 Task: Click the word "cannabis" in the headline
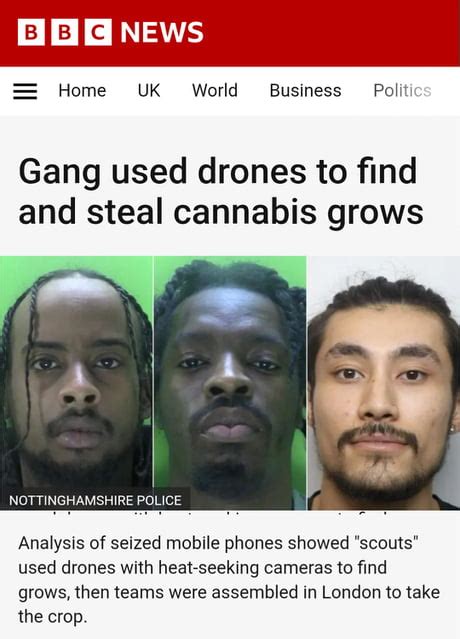click(x=245, y=212)
